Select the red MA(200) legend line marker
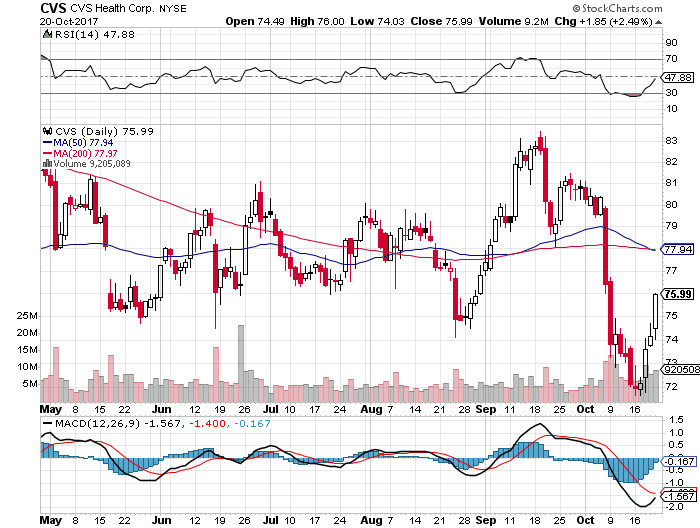This screenshot has width=700, height=528. pos(45,152)
